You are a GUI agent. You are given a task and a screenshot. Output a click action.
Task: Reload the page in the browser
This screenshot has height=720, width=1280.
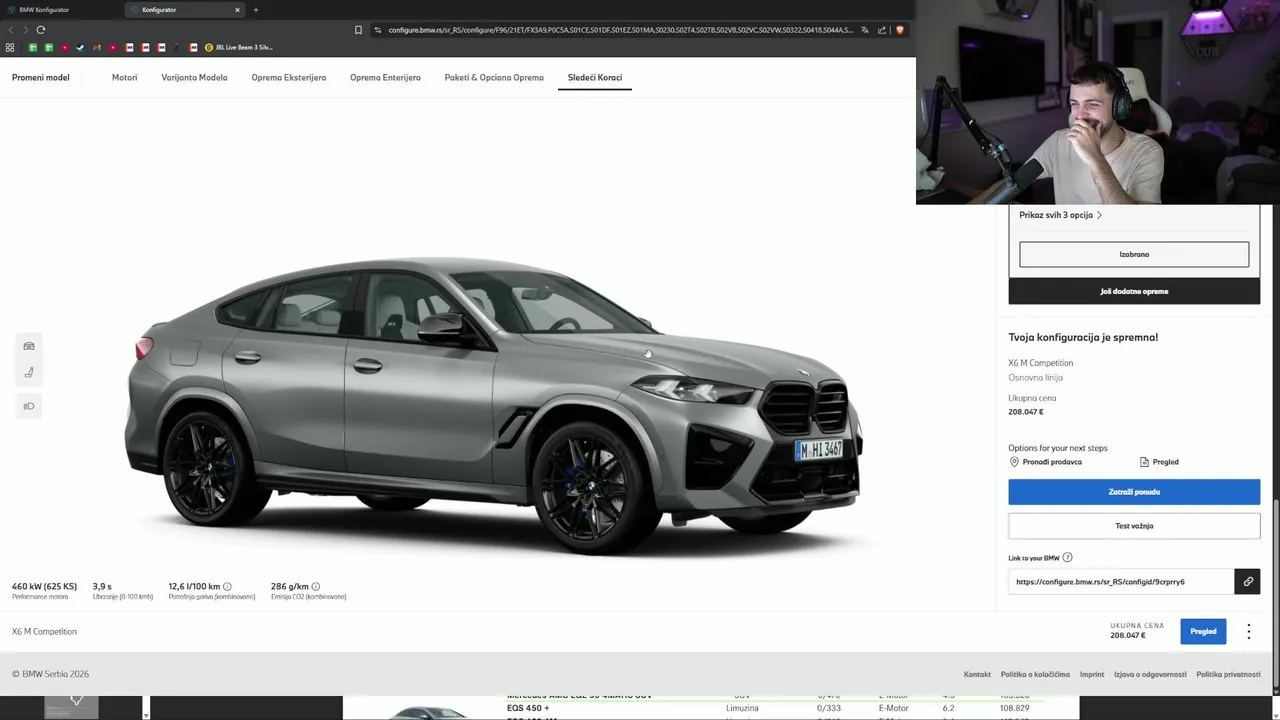pyautogui.click(x=41, y=30)
